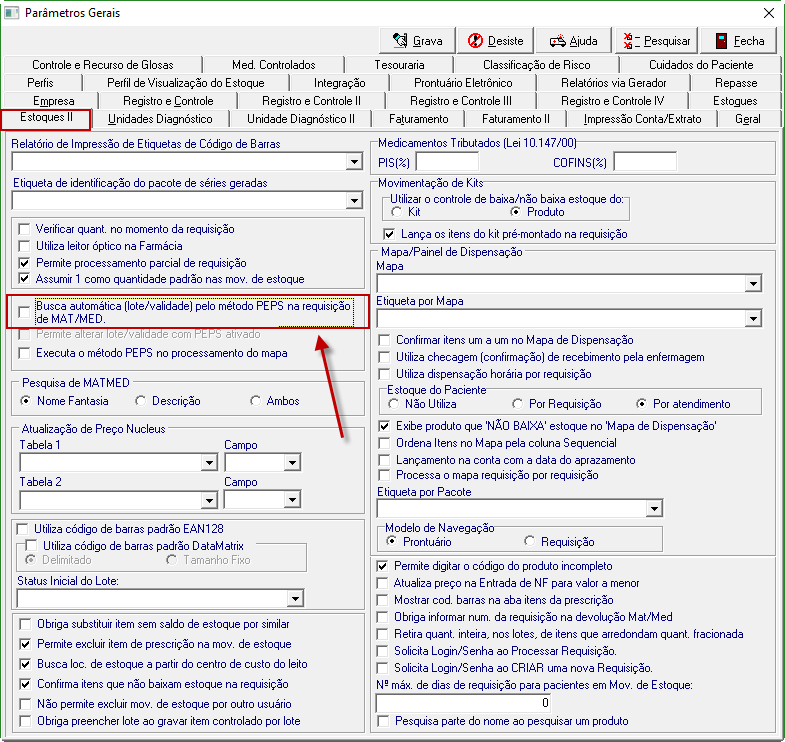Viewport: 785px width, 742px height.
Task: Switch to the Geral tab
Action: [x=747, y=119]
